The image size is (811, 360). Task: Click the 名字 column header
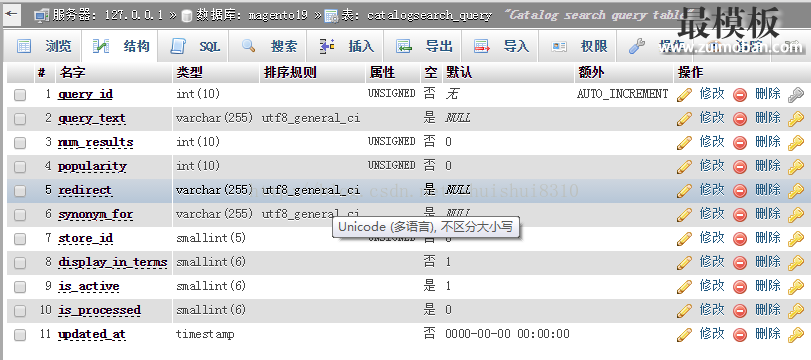(x=73, y=72)
